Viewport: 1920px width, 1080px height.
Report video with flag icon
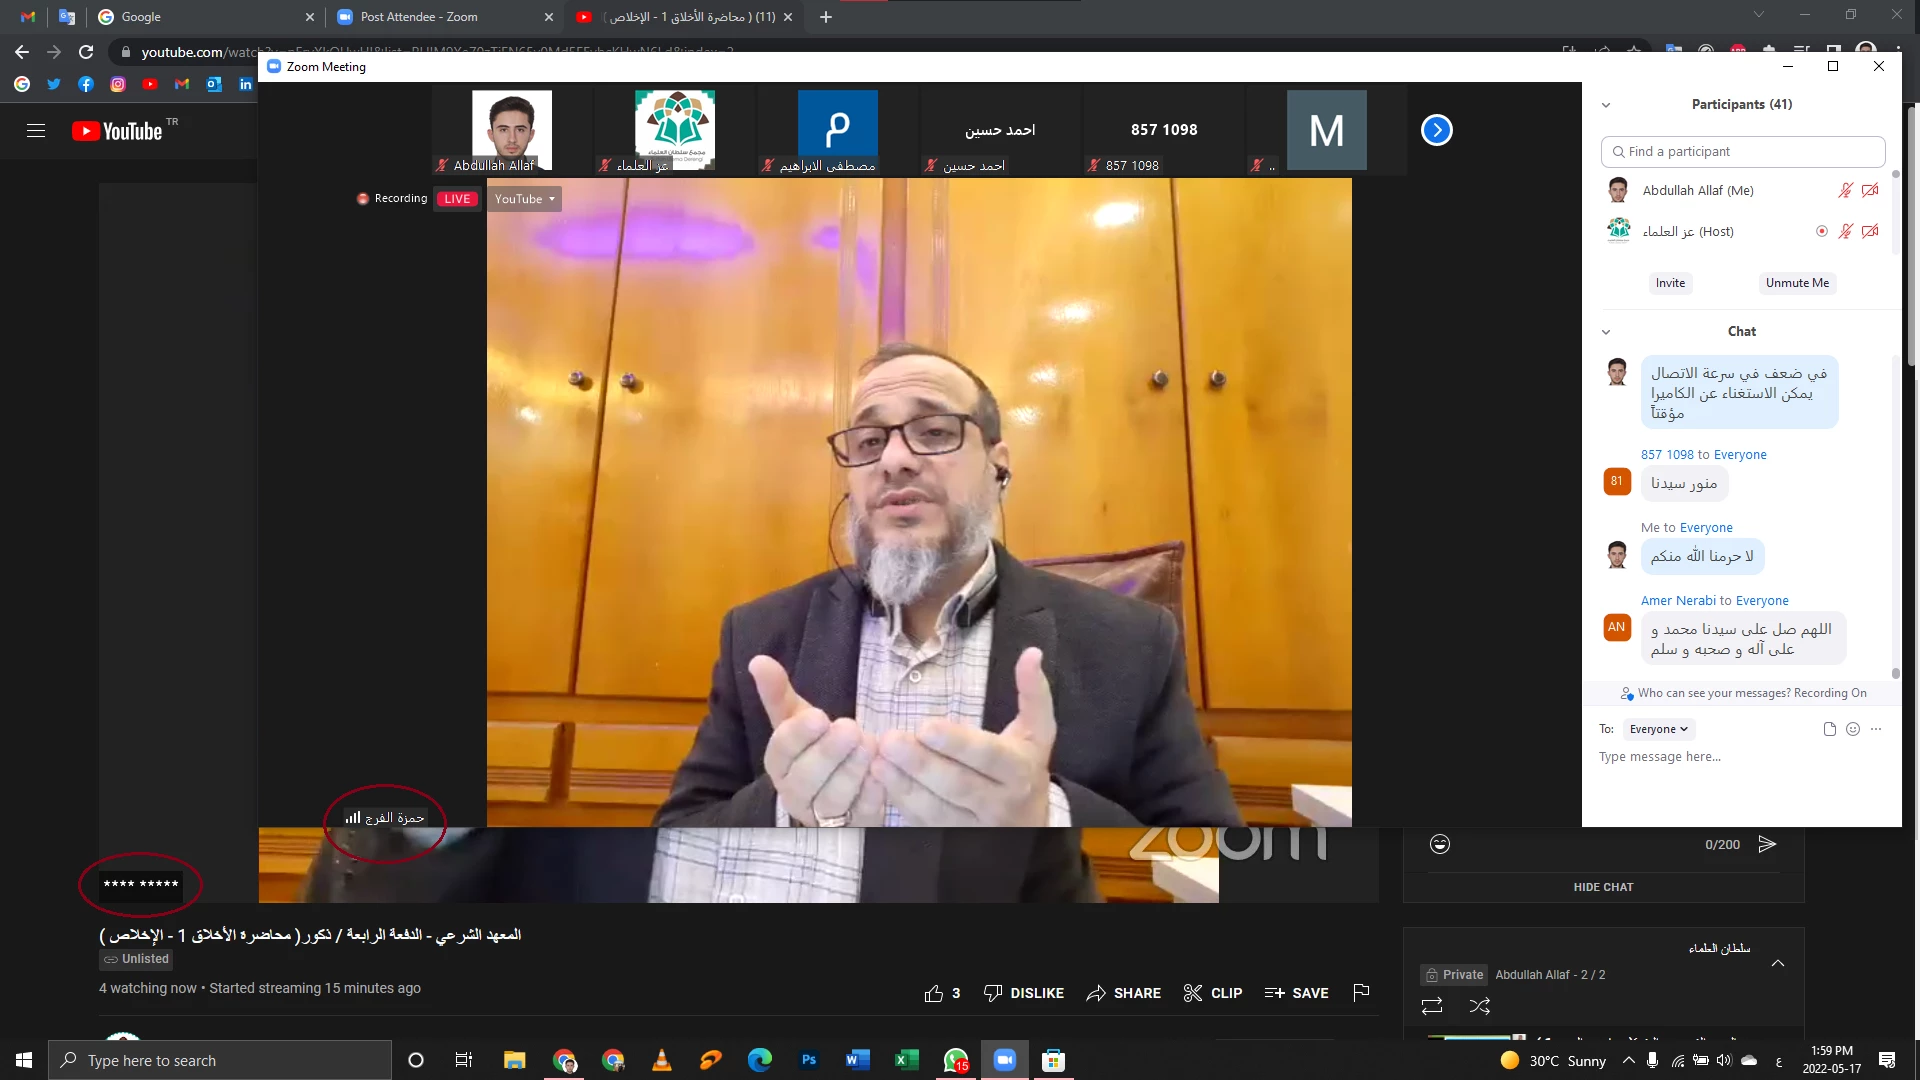[1361, 992]
